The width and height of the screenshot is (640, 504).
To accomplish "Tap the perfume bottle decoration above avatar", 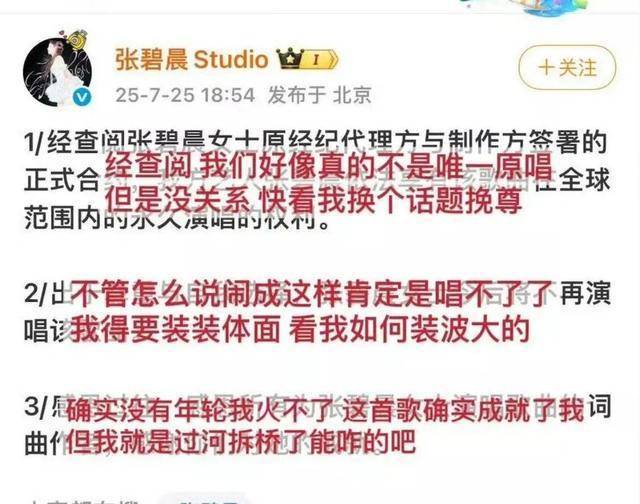I will [x=76, y=40].
